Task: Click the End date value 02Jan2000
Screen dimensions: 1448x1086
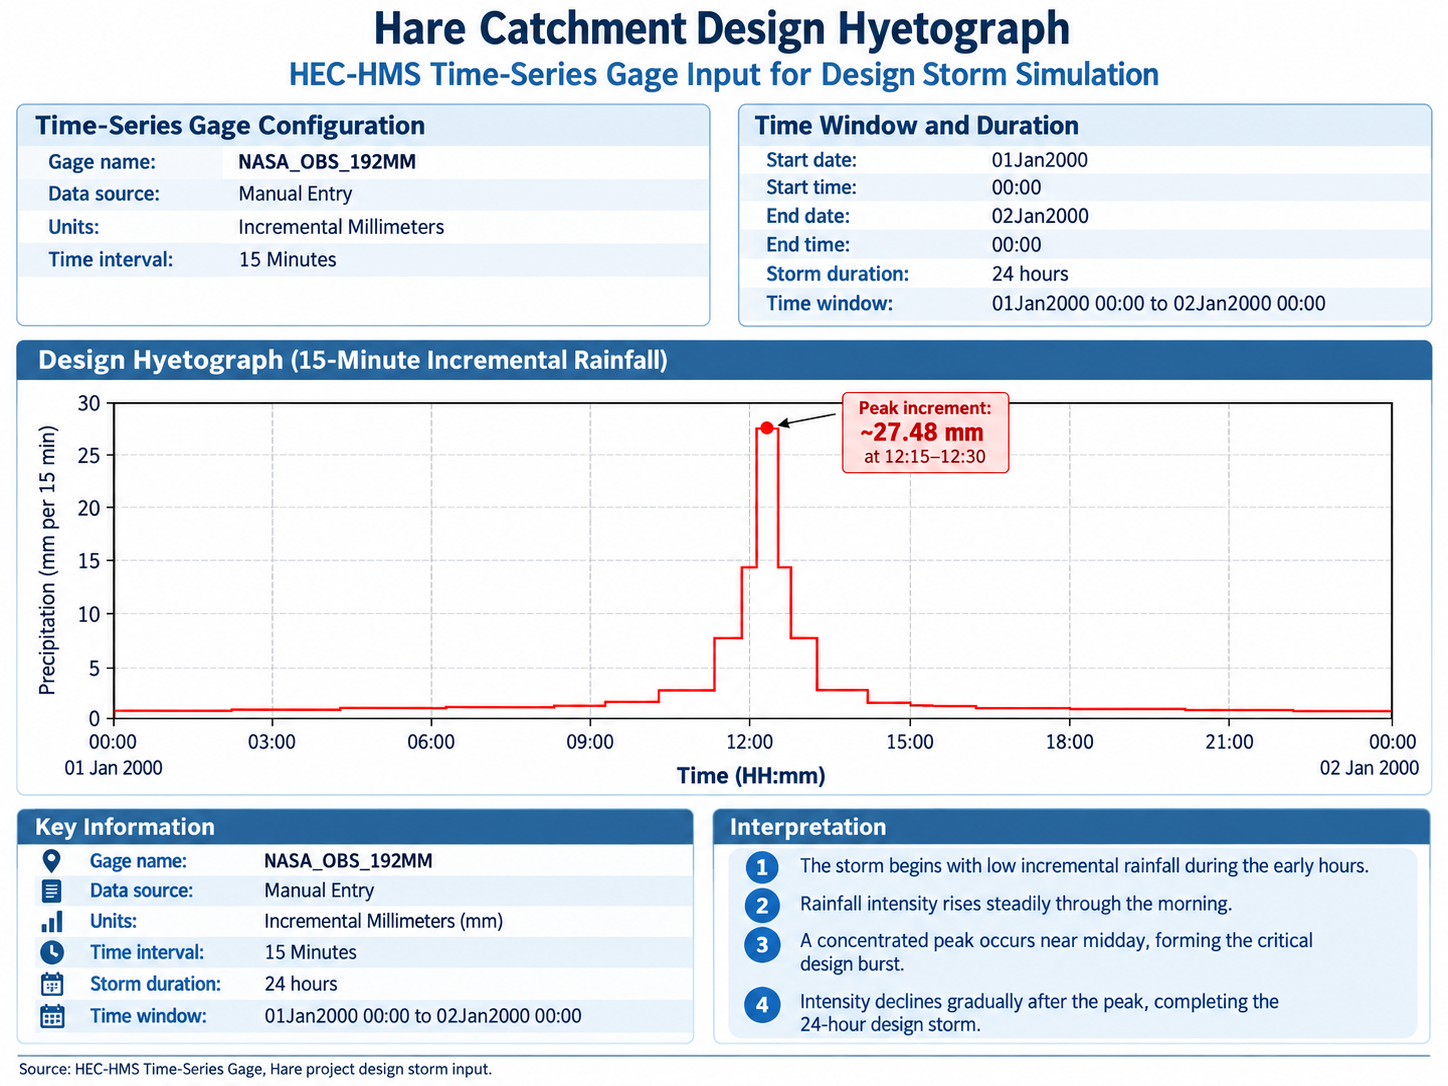Action: tap(1040, 216)
